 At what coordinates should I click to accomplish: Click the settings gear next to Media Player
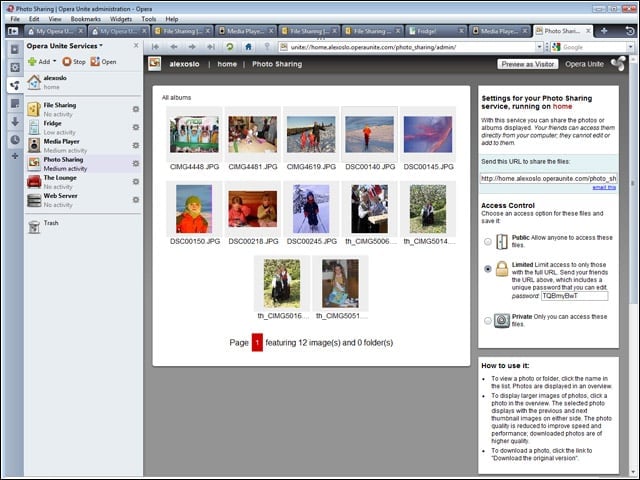coord(136,145)
